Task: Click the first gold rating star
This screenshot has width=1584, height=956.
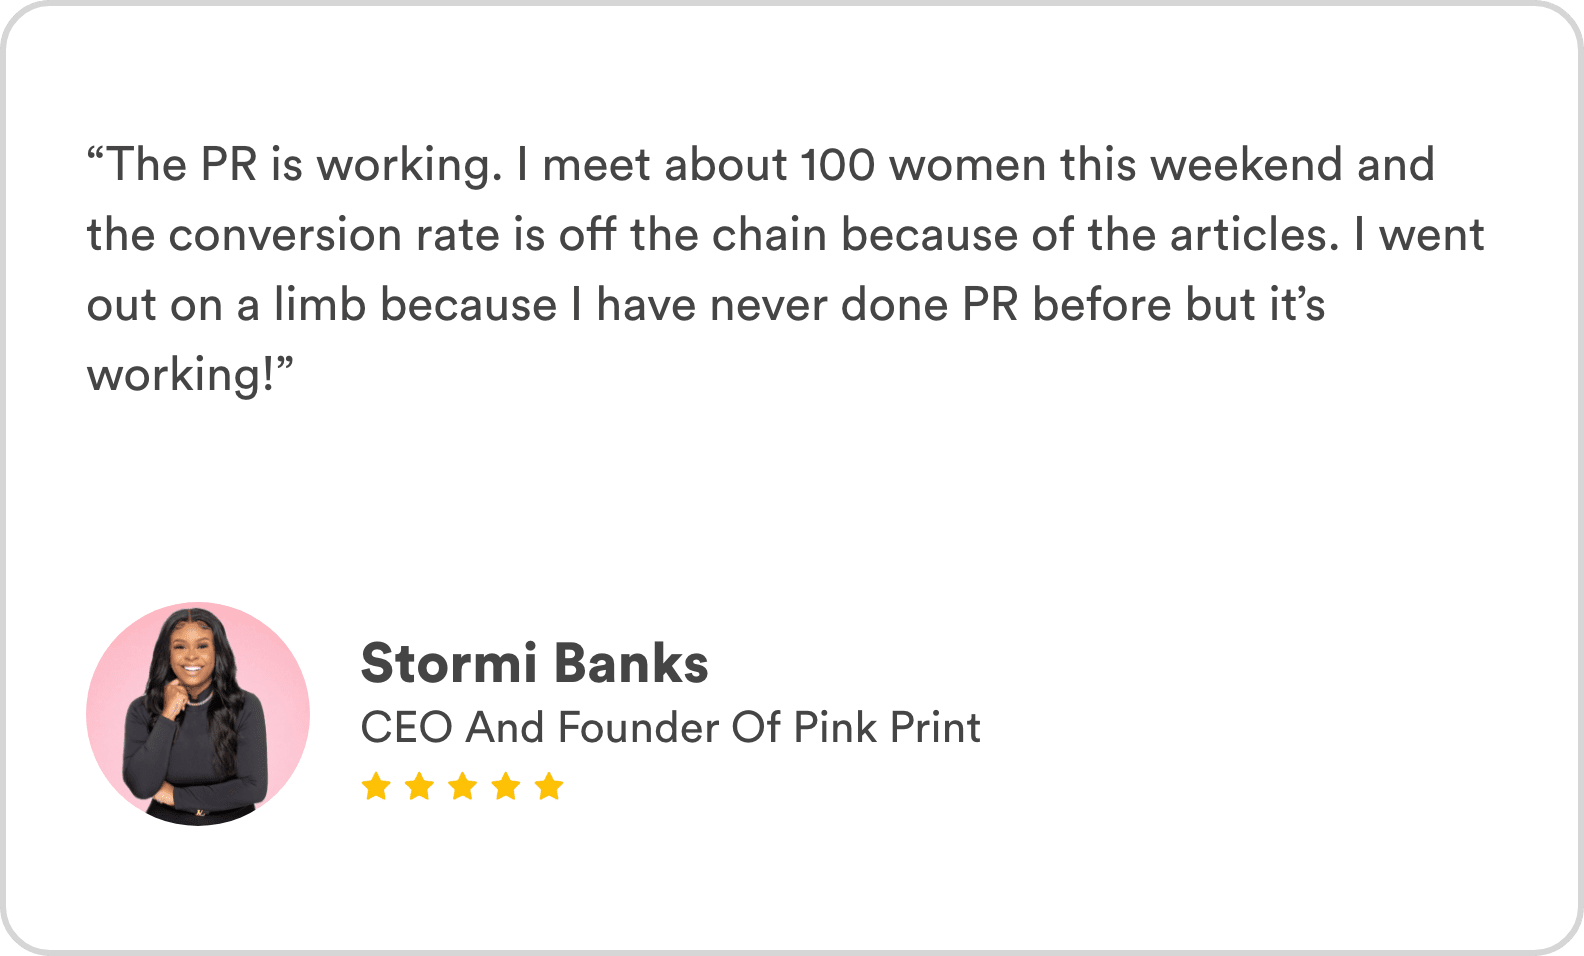Action: pyautogui.click(x=376, y=787)
